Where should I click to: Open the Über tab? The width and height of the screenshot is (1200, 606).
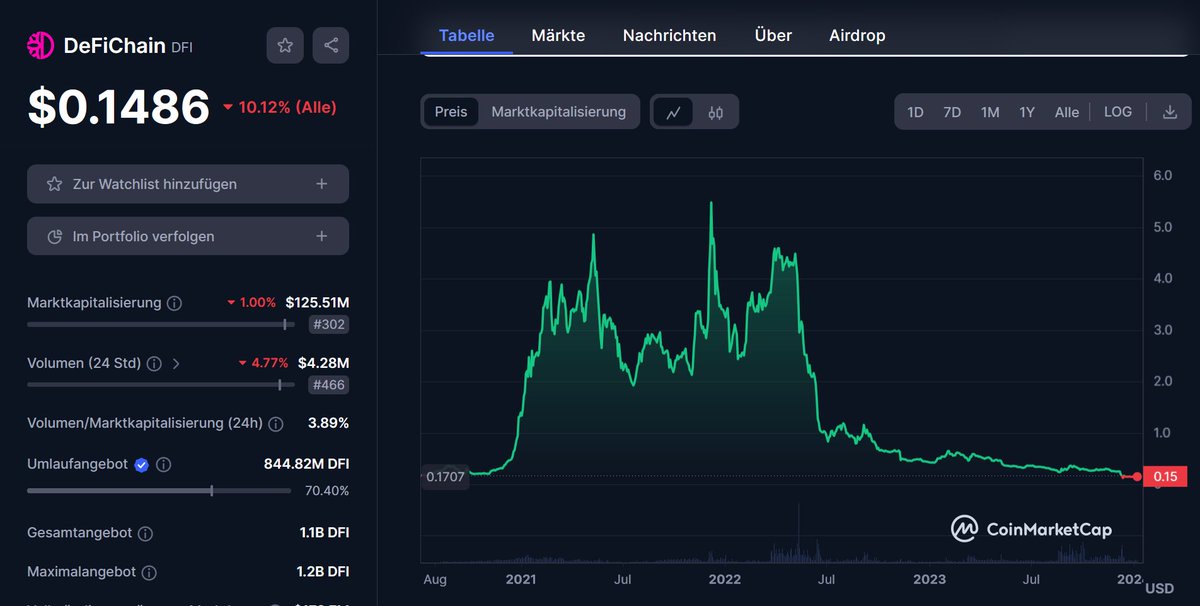tap(773, 35)
